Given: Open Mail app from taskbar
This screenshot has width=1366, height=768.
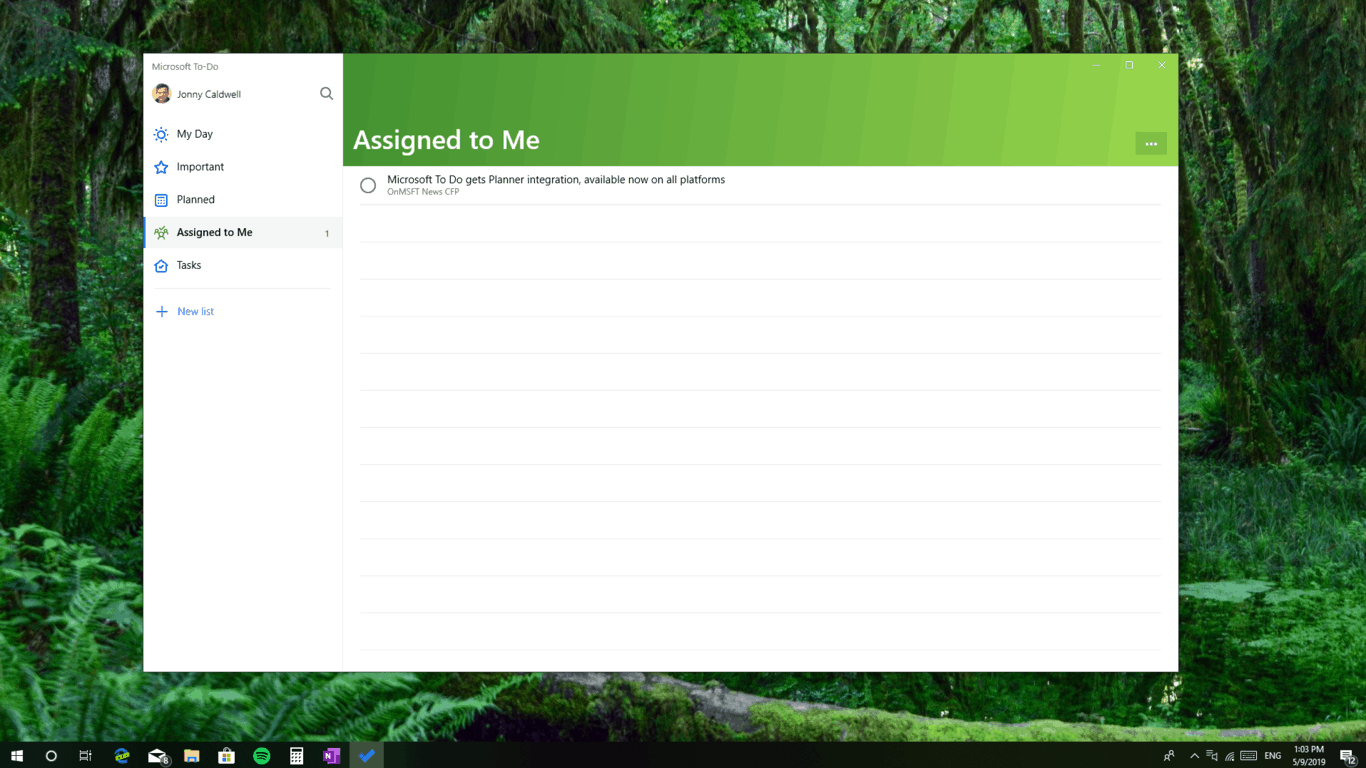Looking at the screenshot, I should [157, 756].
